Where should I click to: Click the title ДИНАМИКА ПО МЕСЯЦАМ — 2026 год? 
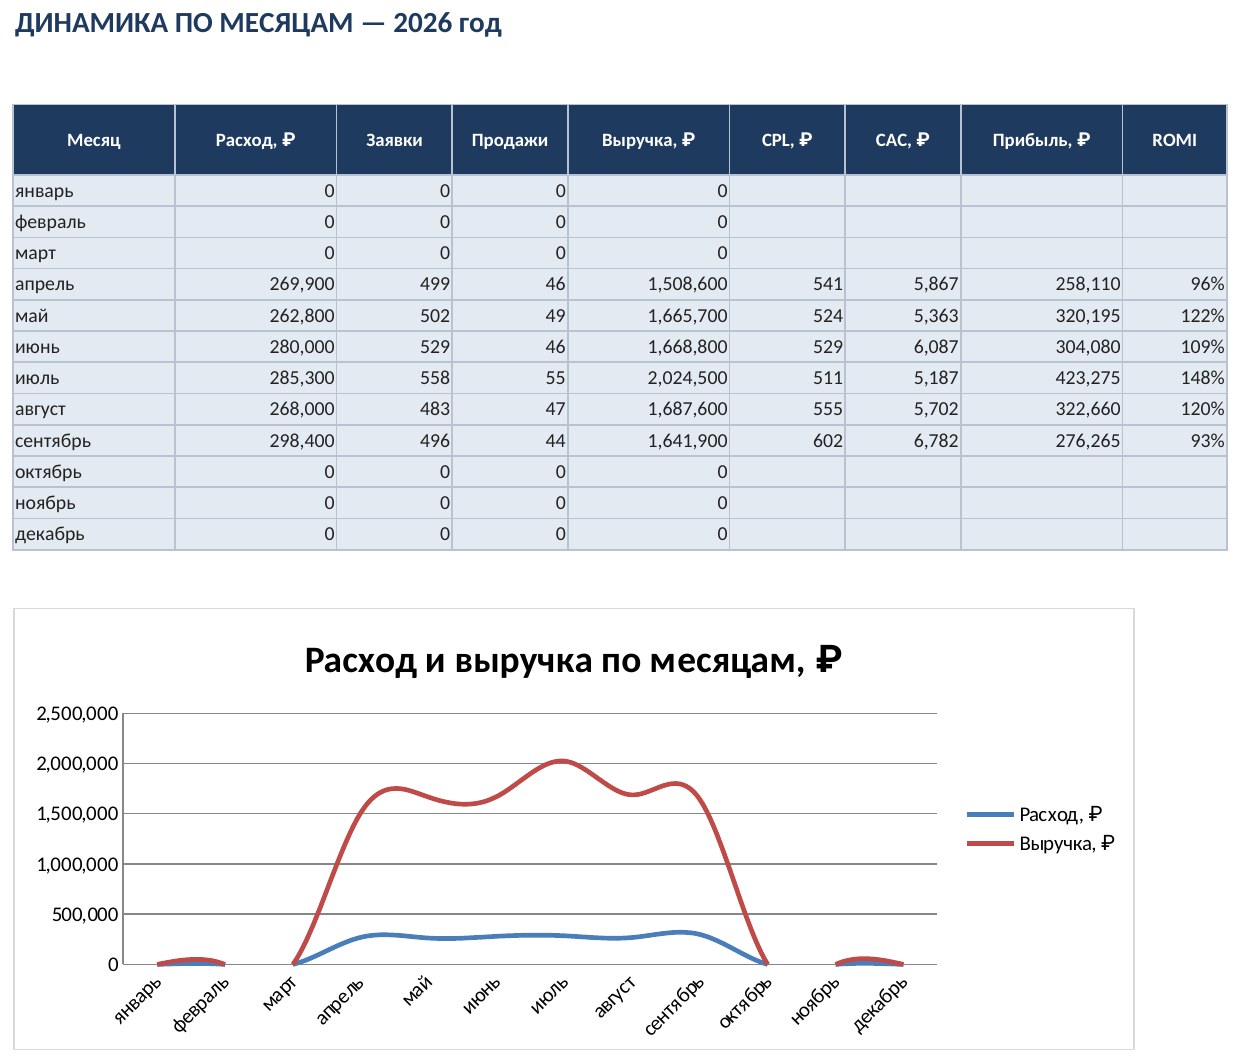(258, 23)
